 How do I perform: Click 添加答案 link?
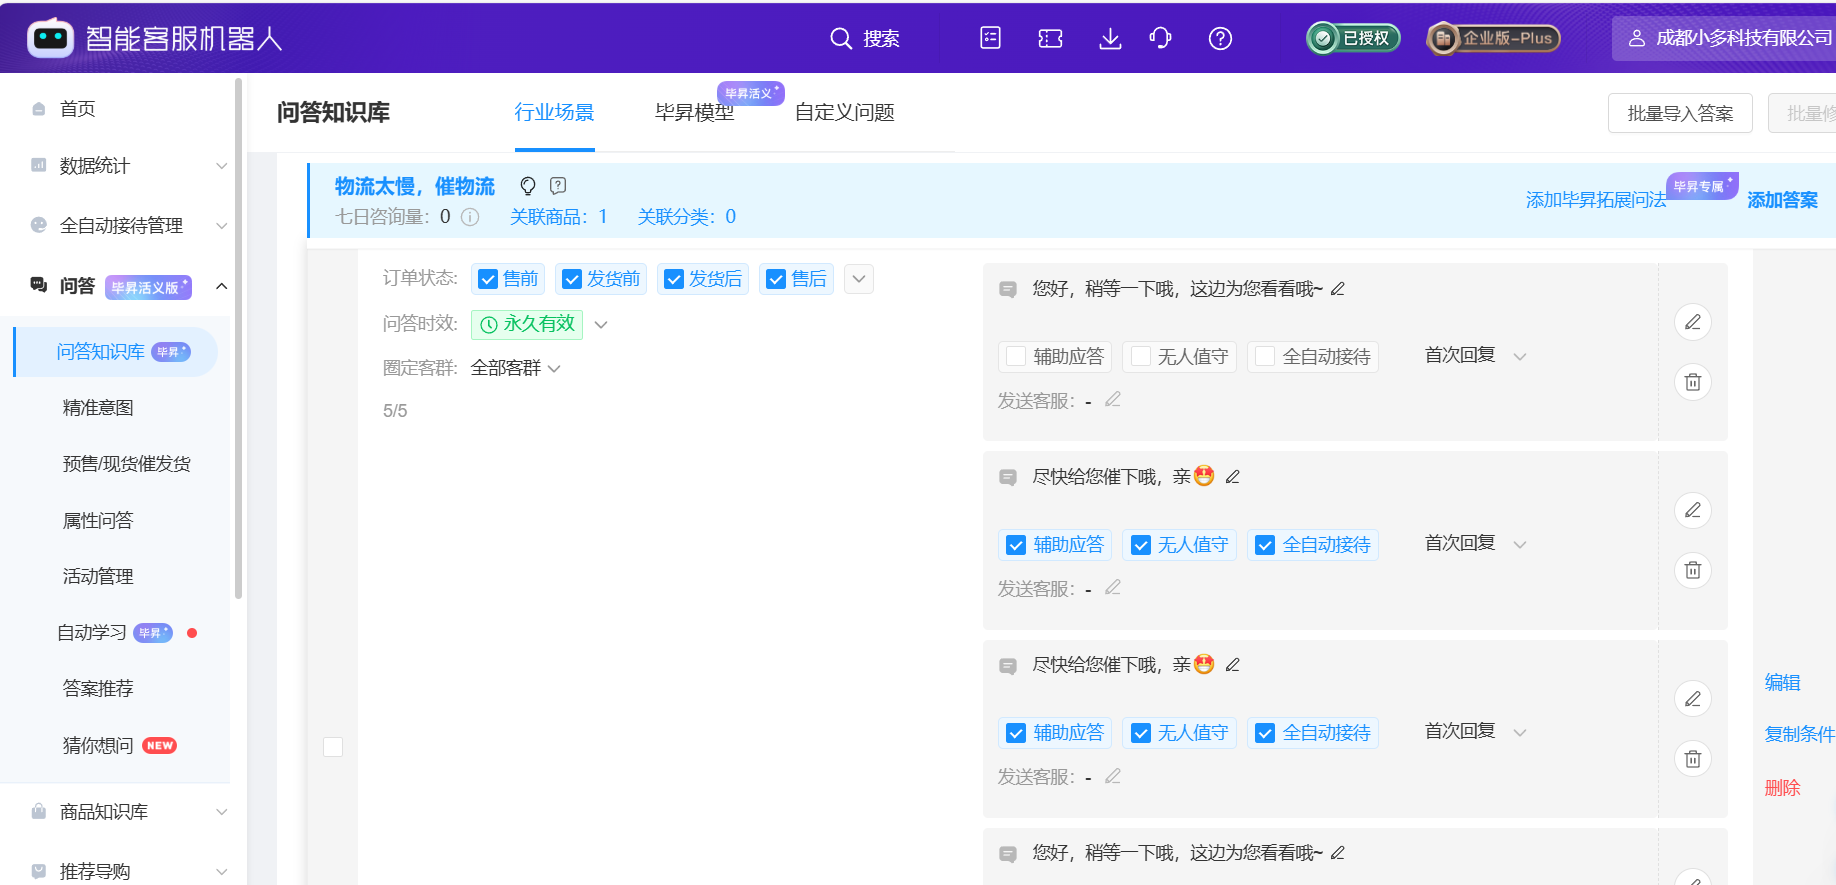click(x=1782, y=200)
